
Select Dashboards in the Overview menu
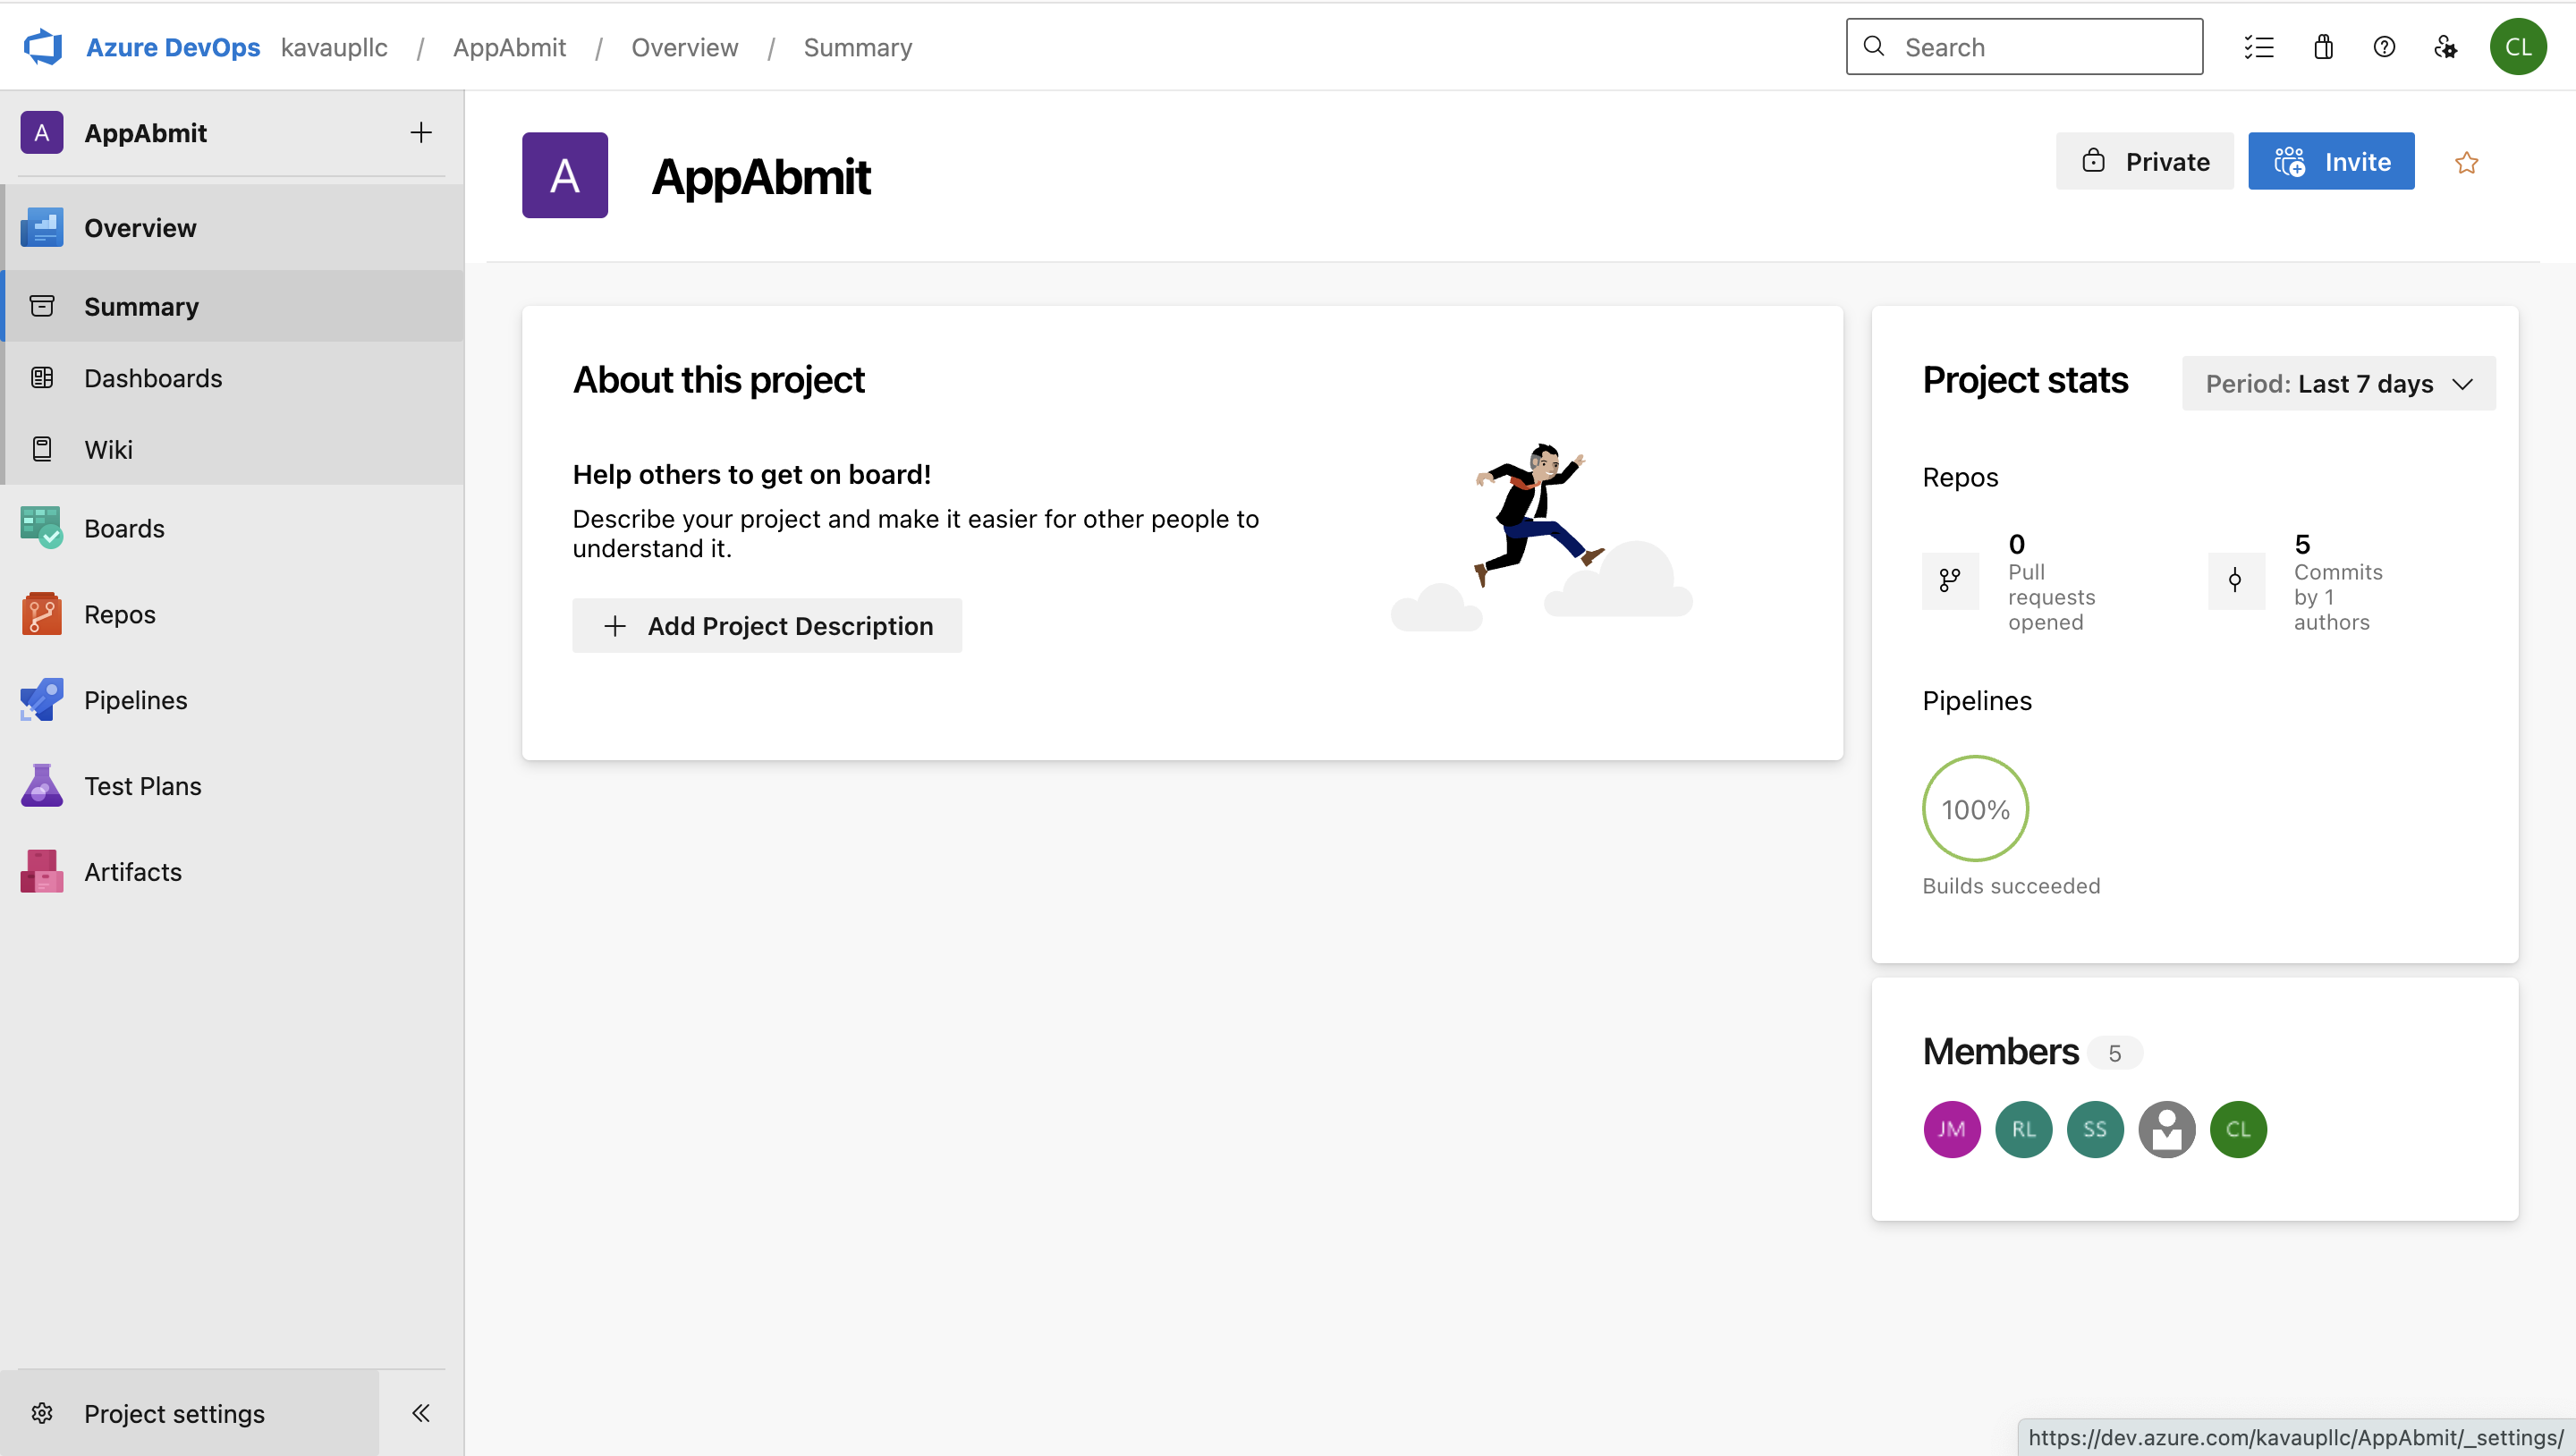click(153, 378)
